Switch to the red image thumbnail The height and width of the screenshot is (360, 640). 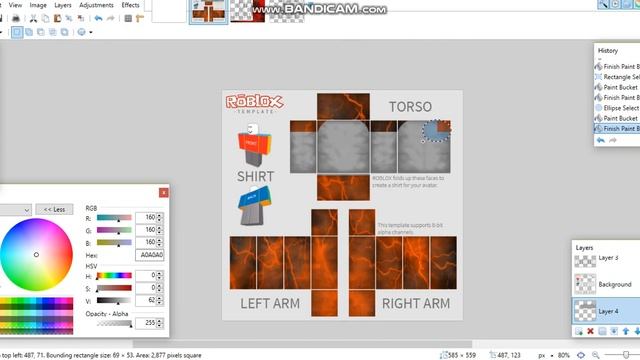pyautogui.click(x=247, y=11)
